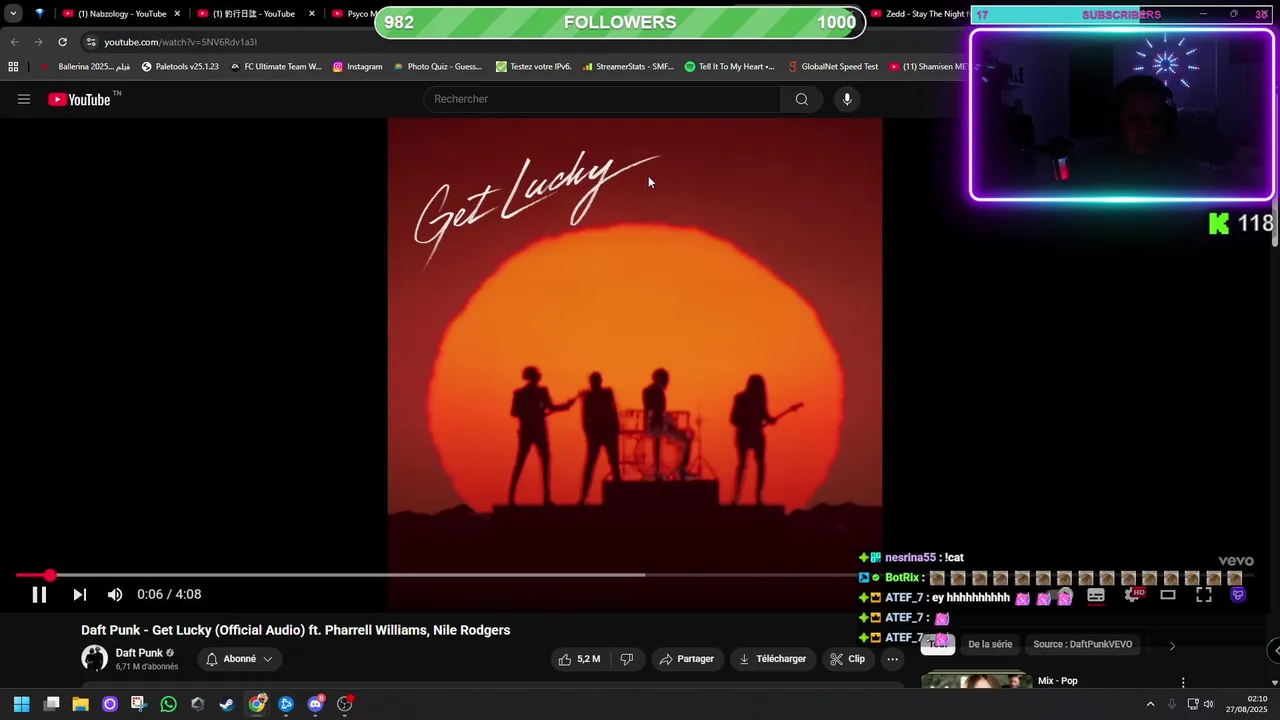Open the YouTube hamburger guide menu
This screenshot has width=1280, height=720.
[24, 99]
